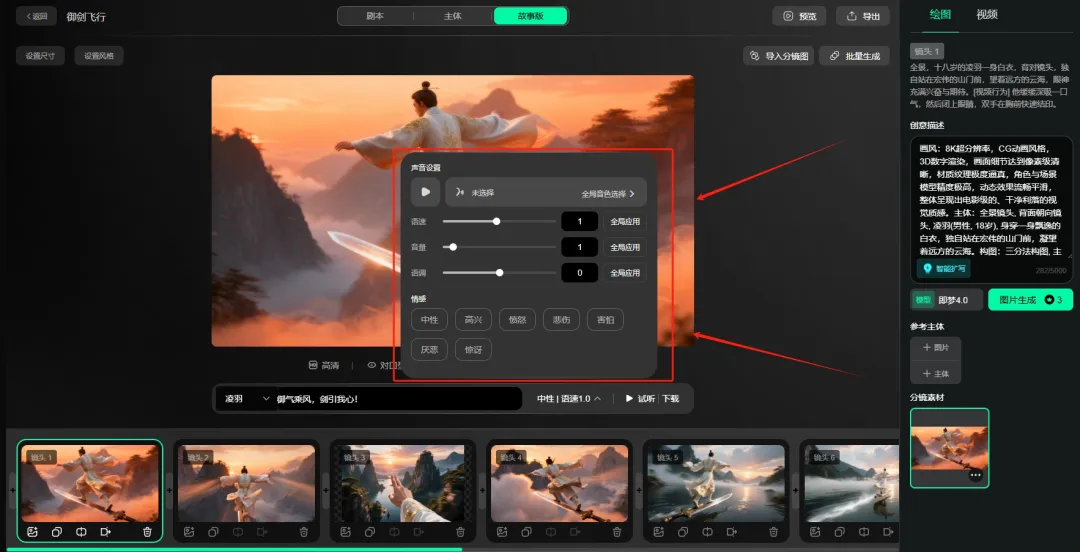Switch to the 视频 tab in right panel
1080x552 pixels.
pyautogui.click(x=986, y=14)
